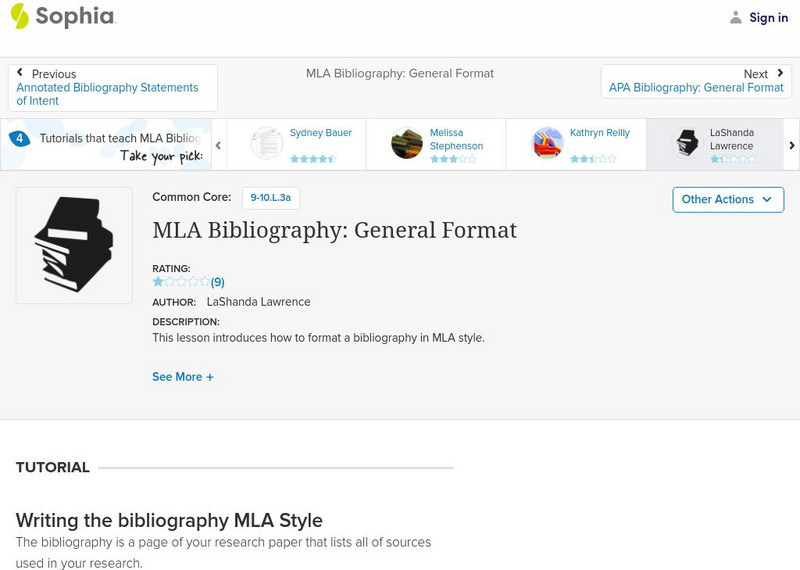The height and width of the screenshot is (570, 800).
Task: Expand description with See More +
Action: click(x=183, y=377)
